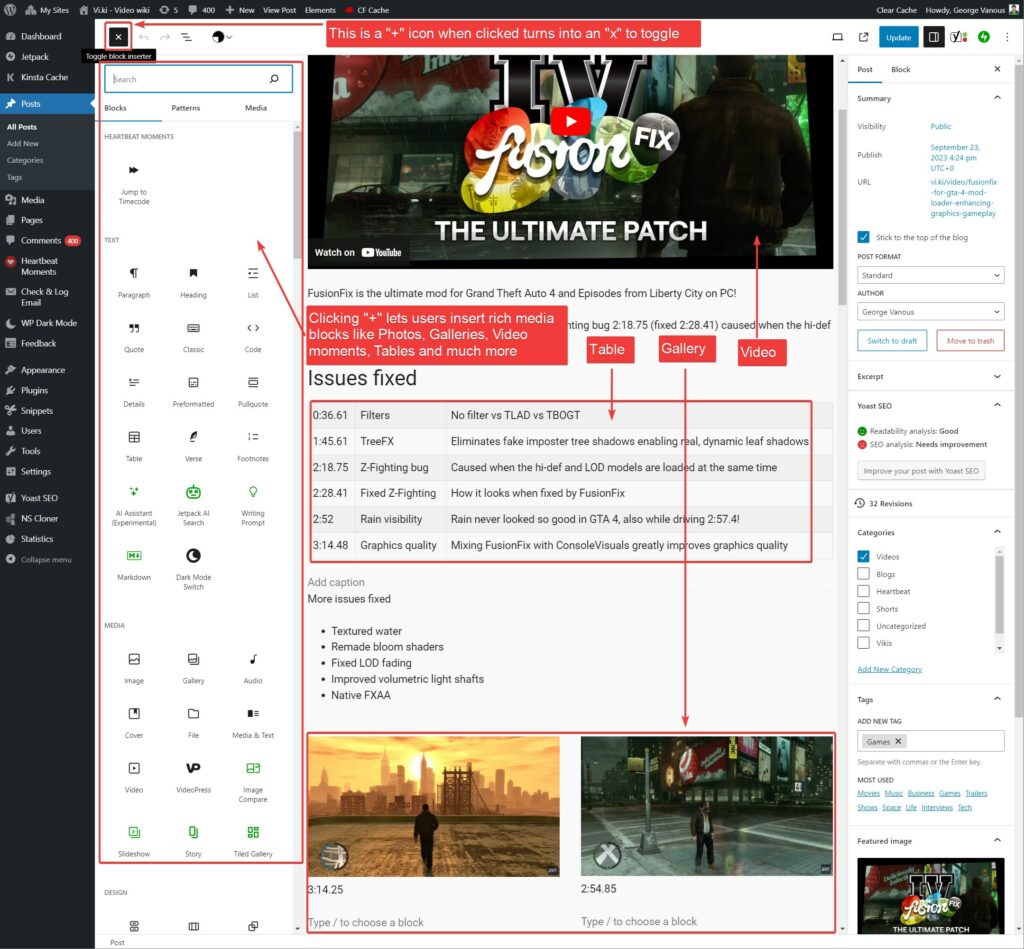Viewport: 1024px width, 949px height.
Task: Insert a Heading block
Action: pos(193,281)
